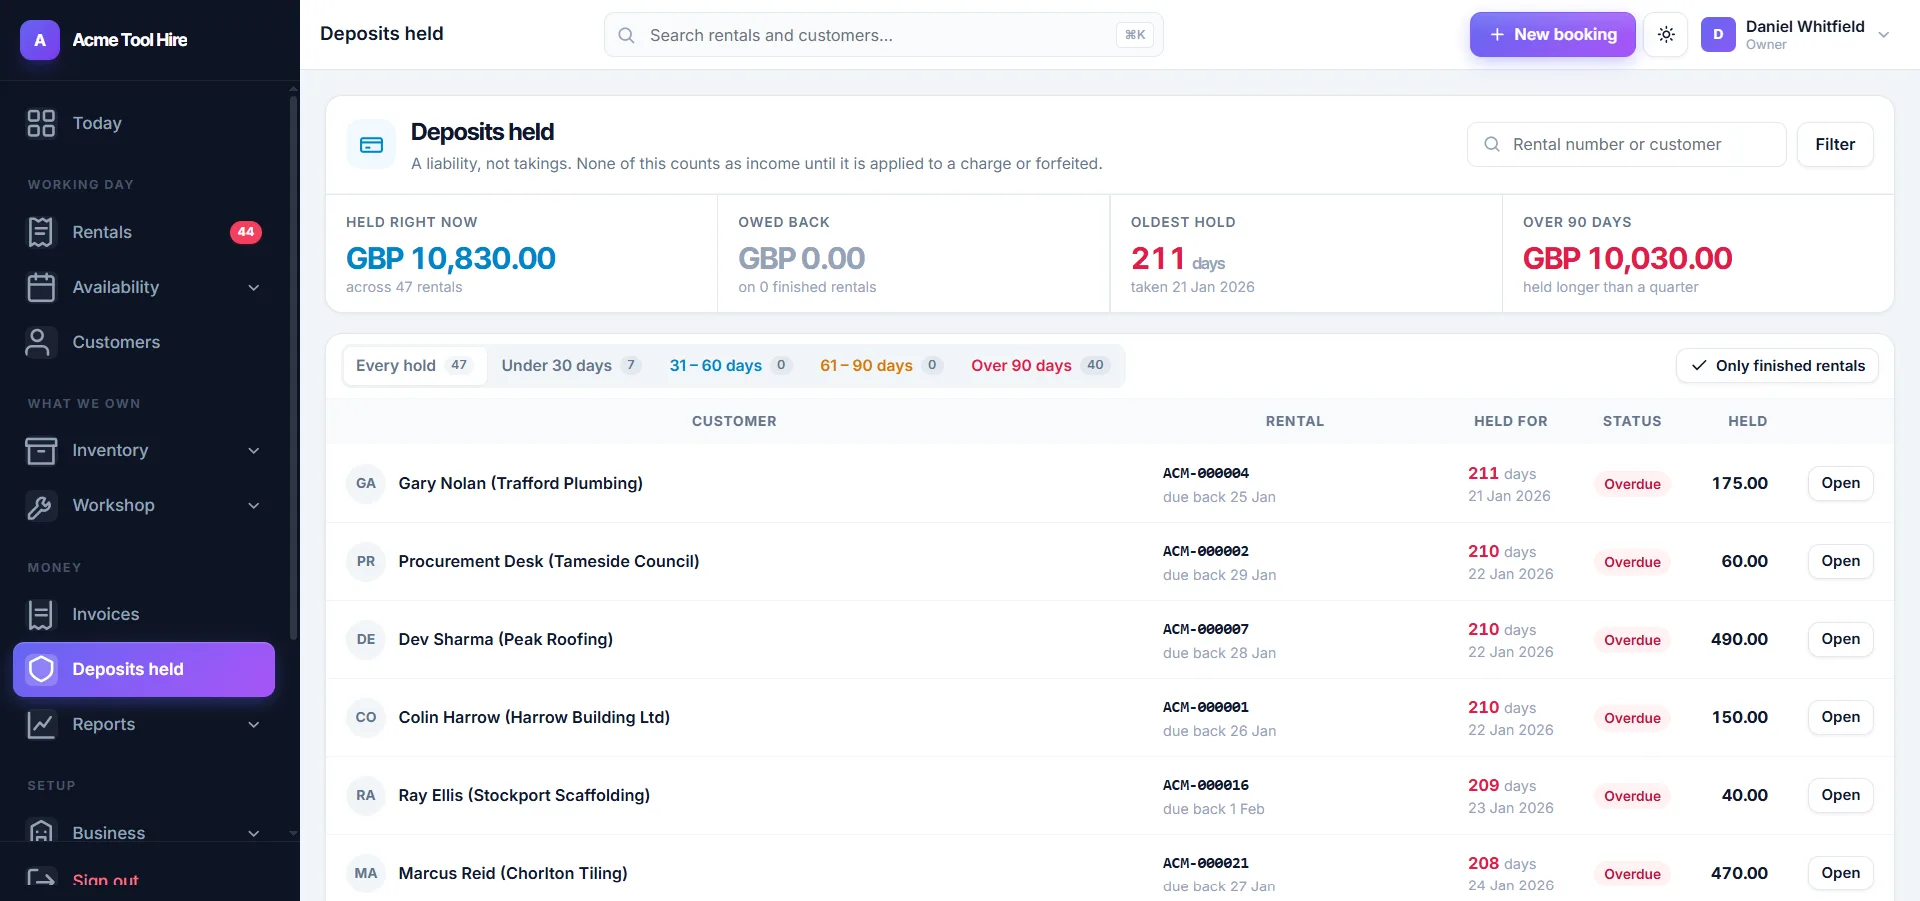The image size is (1920, 901).
Task: Open Marcus Reid's deposit row
Action: [x=1841, y=873]
